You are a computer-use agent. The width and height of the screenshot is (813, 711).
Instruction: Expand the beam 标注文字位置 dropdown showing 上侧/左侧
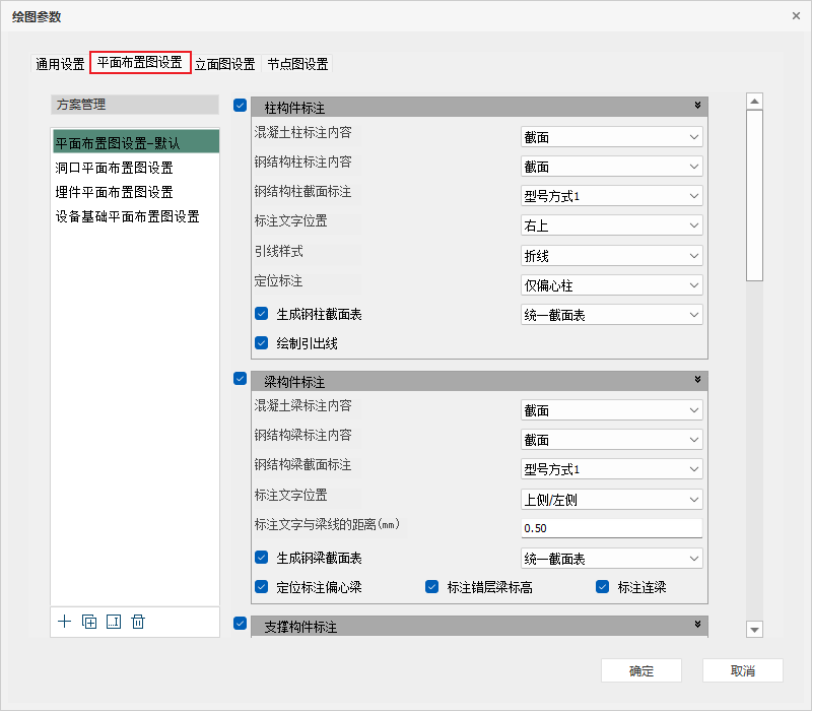611,499
